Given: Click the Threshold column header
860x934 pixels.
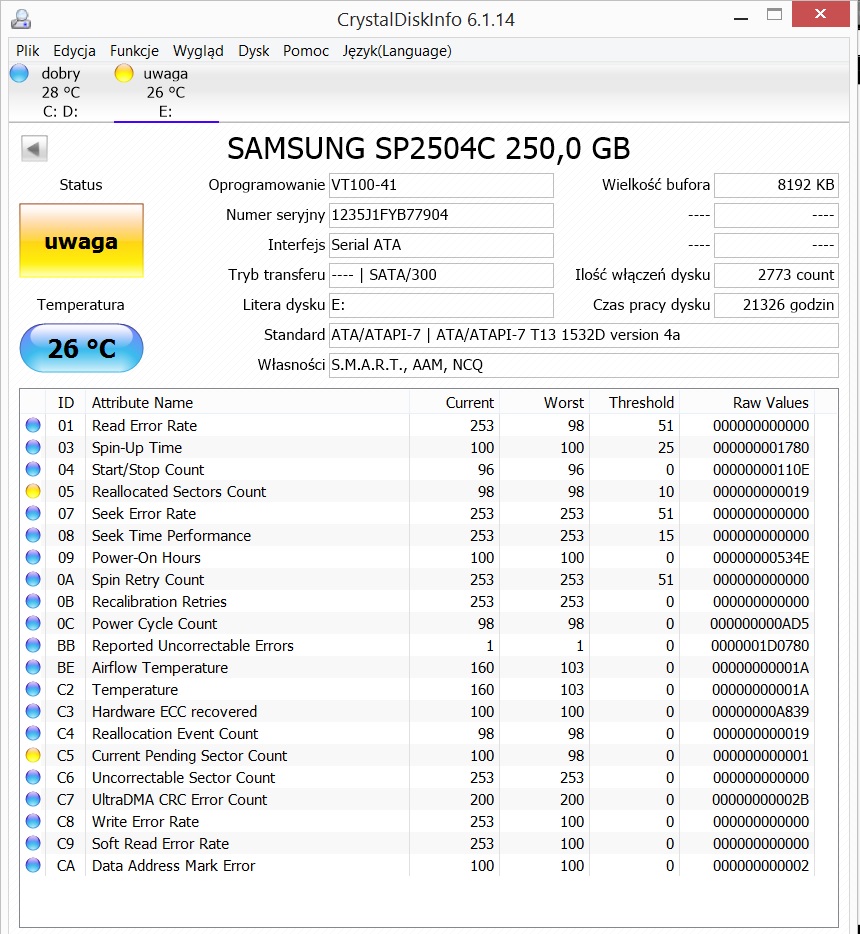Looking at the screenshot, I should (634, 403).
